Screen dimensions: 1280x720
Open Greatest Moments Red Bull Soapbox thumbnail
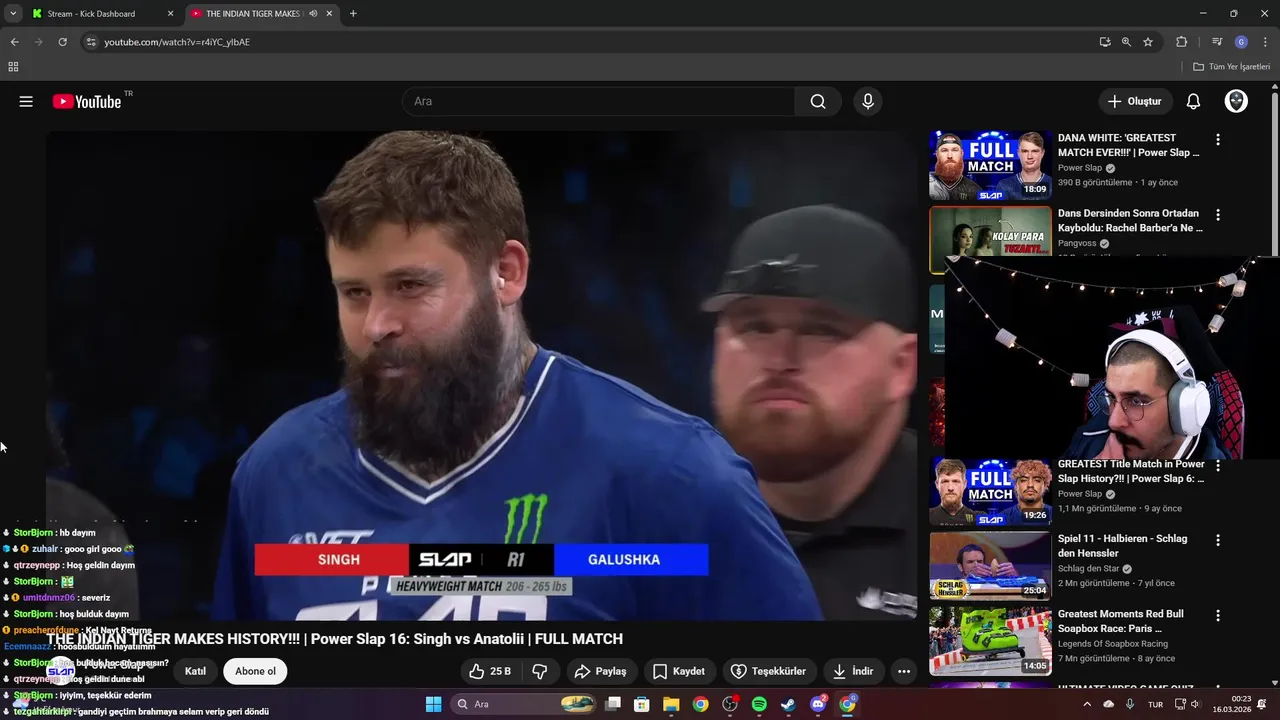(990, 641)
